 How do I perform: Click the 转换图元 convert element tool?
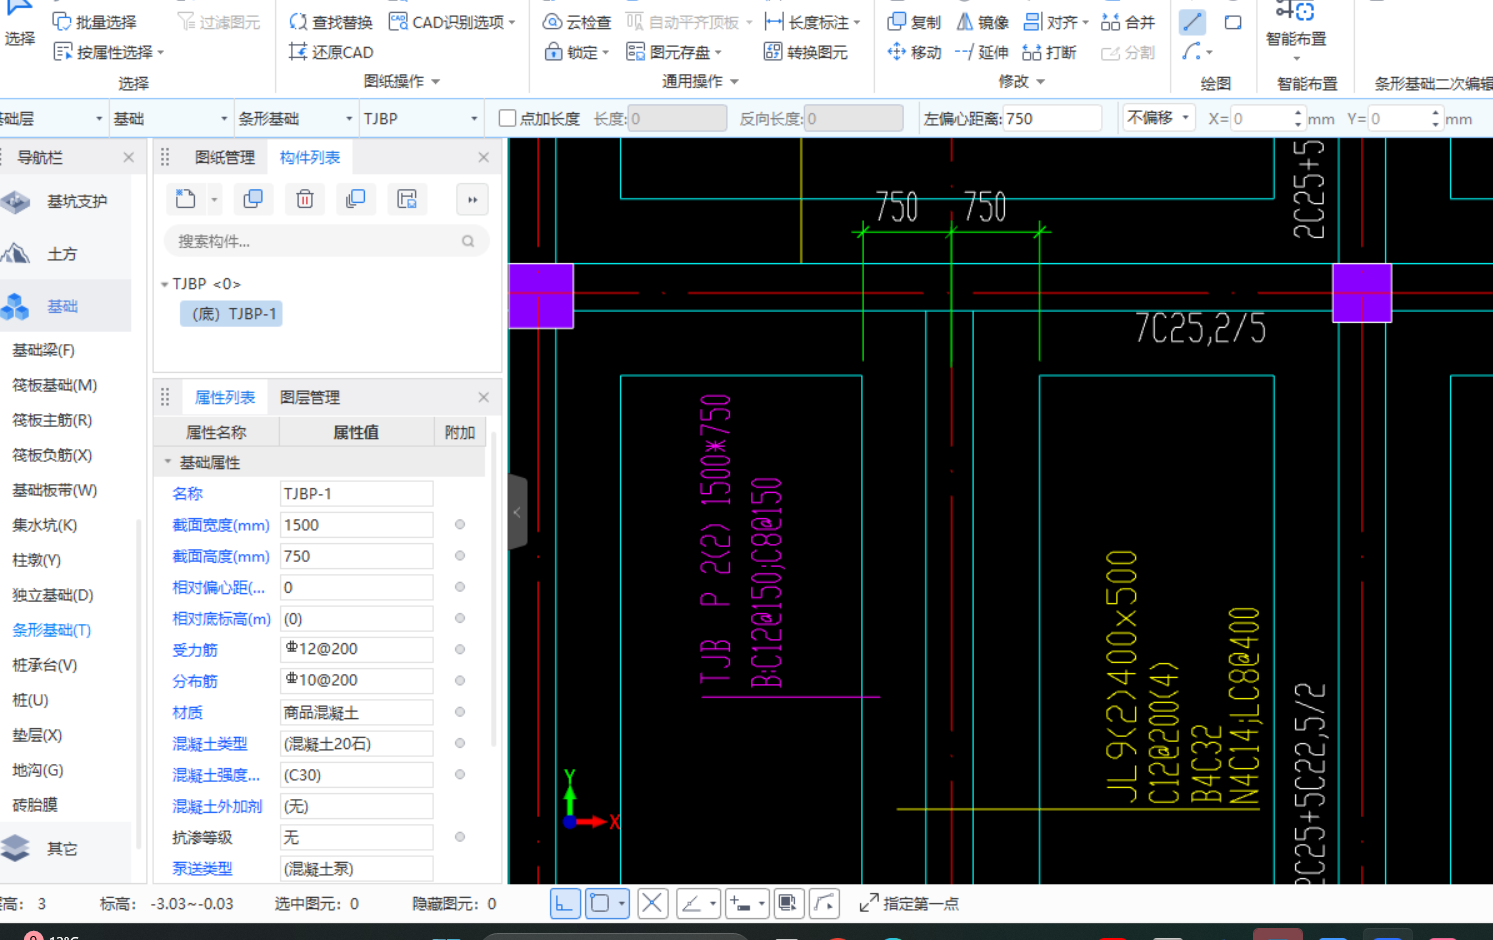coord(805,52)
